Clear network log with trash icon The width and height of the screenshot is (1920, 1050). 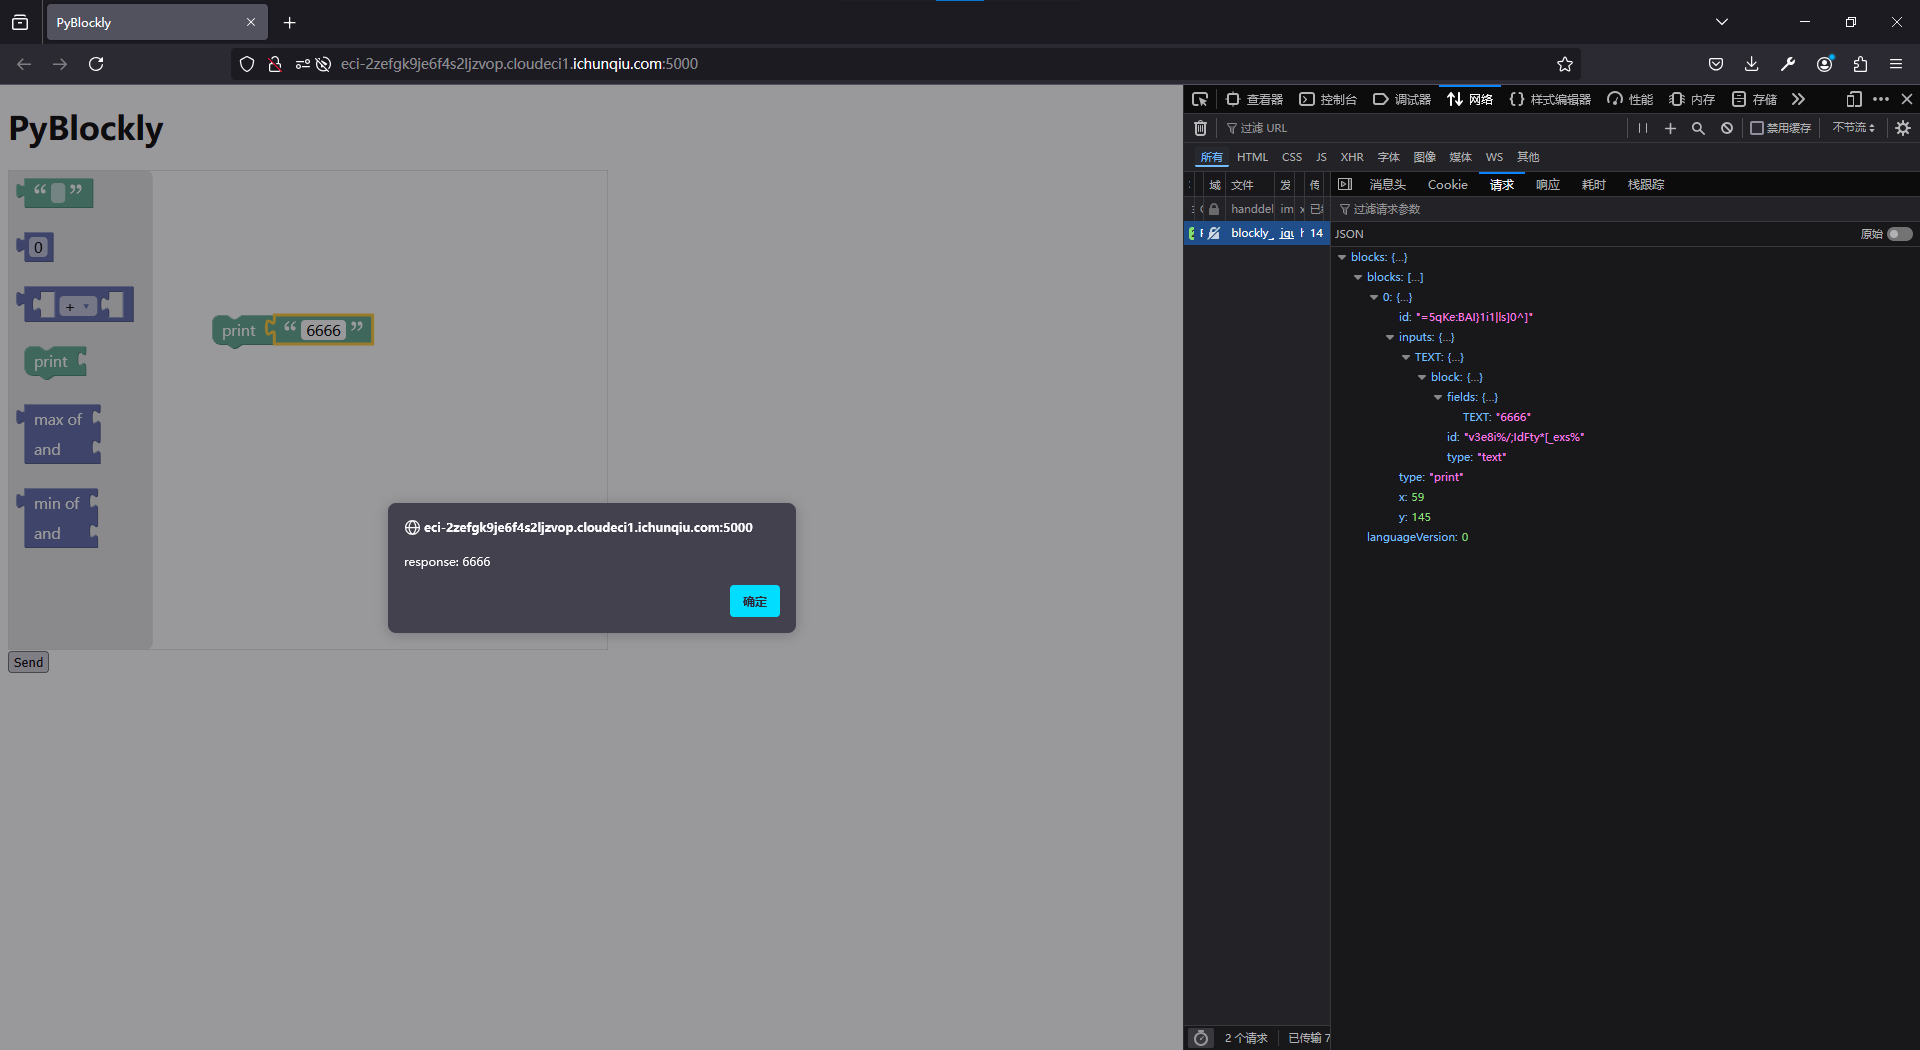tap(1200, 128)
